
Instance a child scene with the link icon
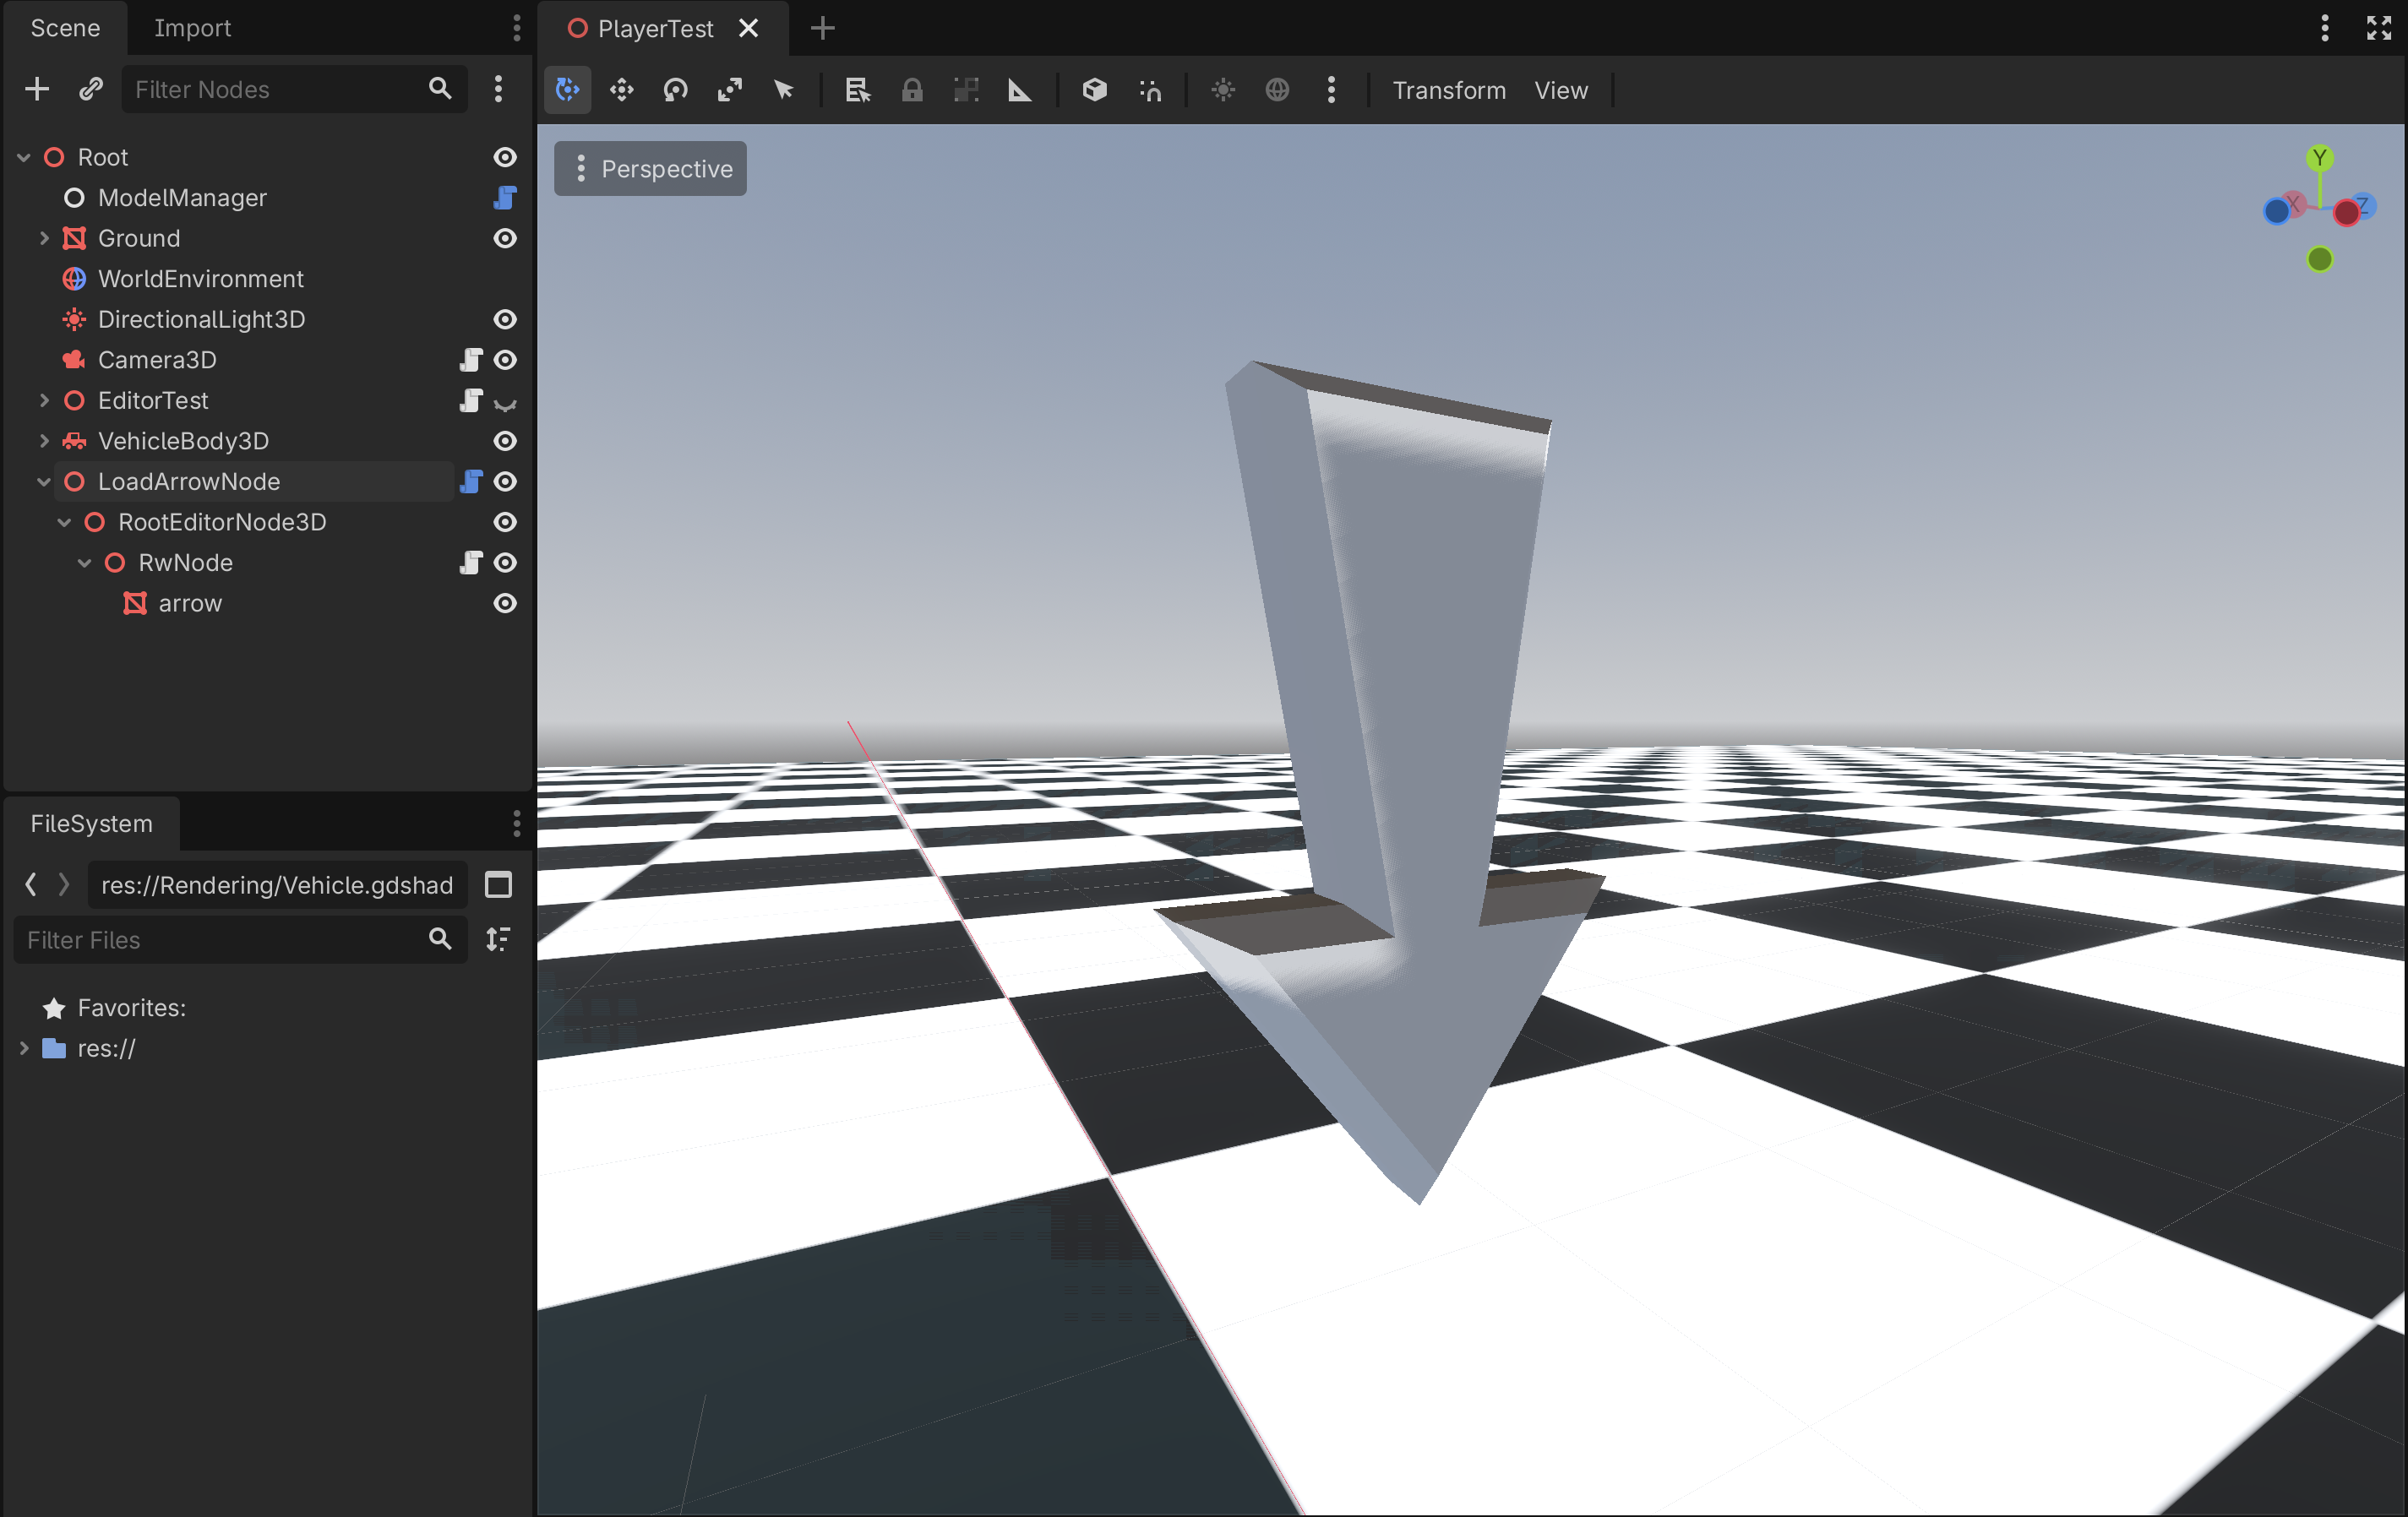pos(90,89)
